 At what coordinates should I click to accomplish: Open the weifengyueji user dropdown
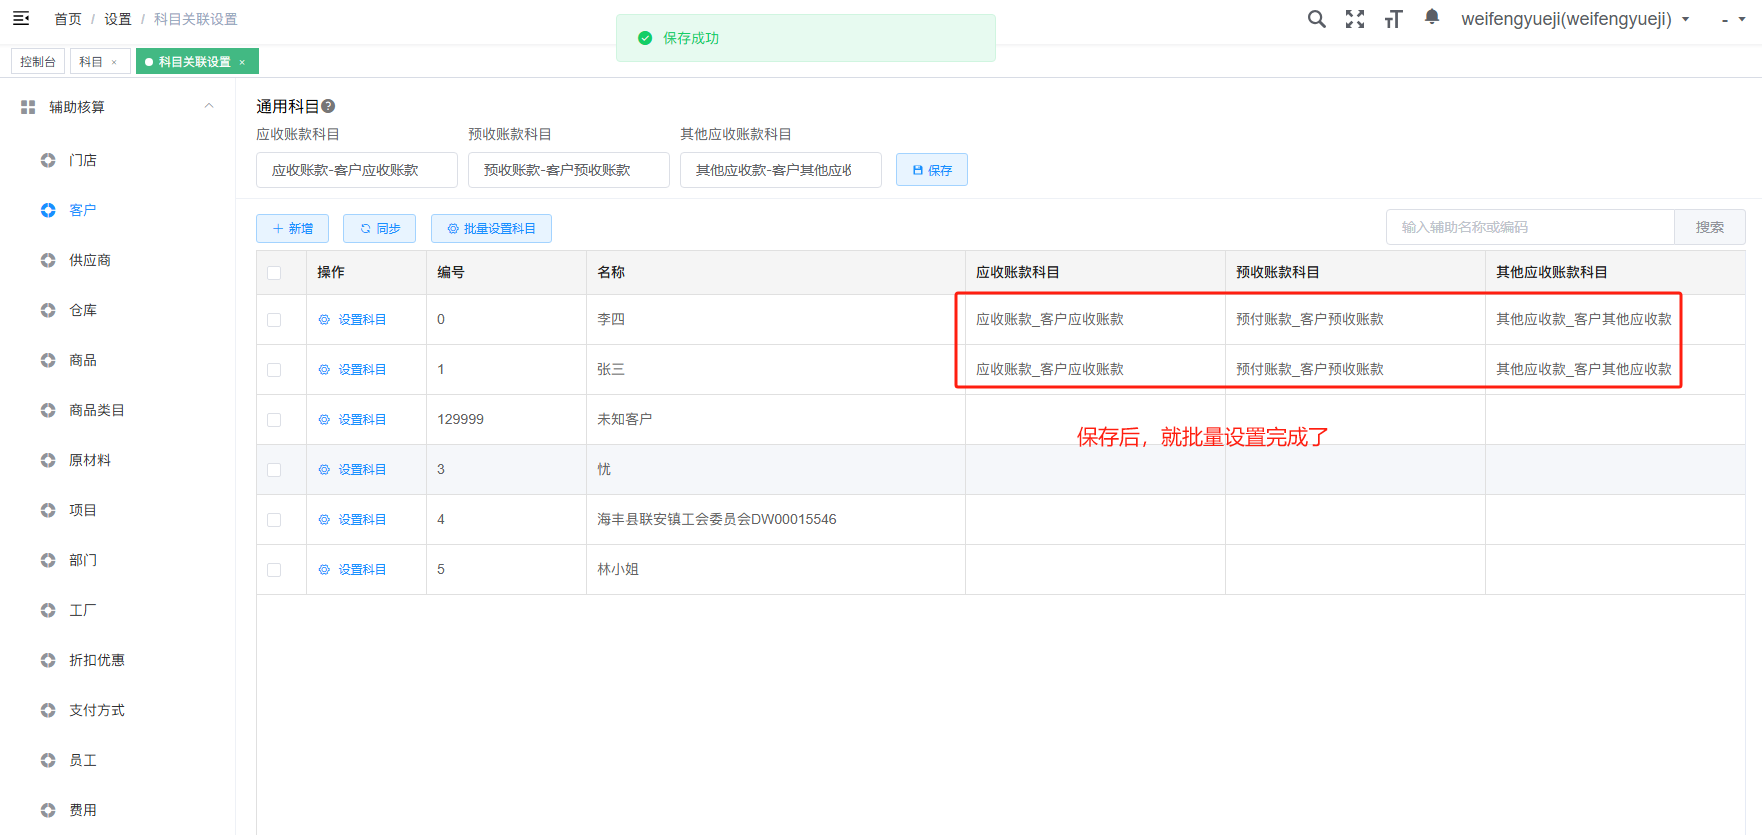(1575, 19)
